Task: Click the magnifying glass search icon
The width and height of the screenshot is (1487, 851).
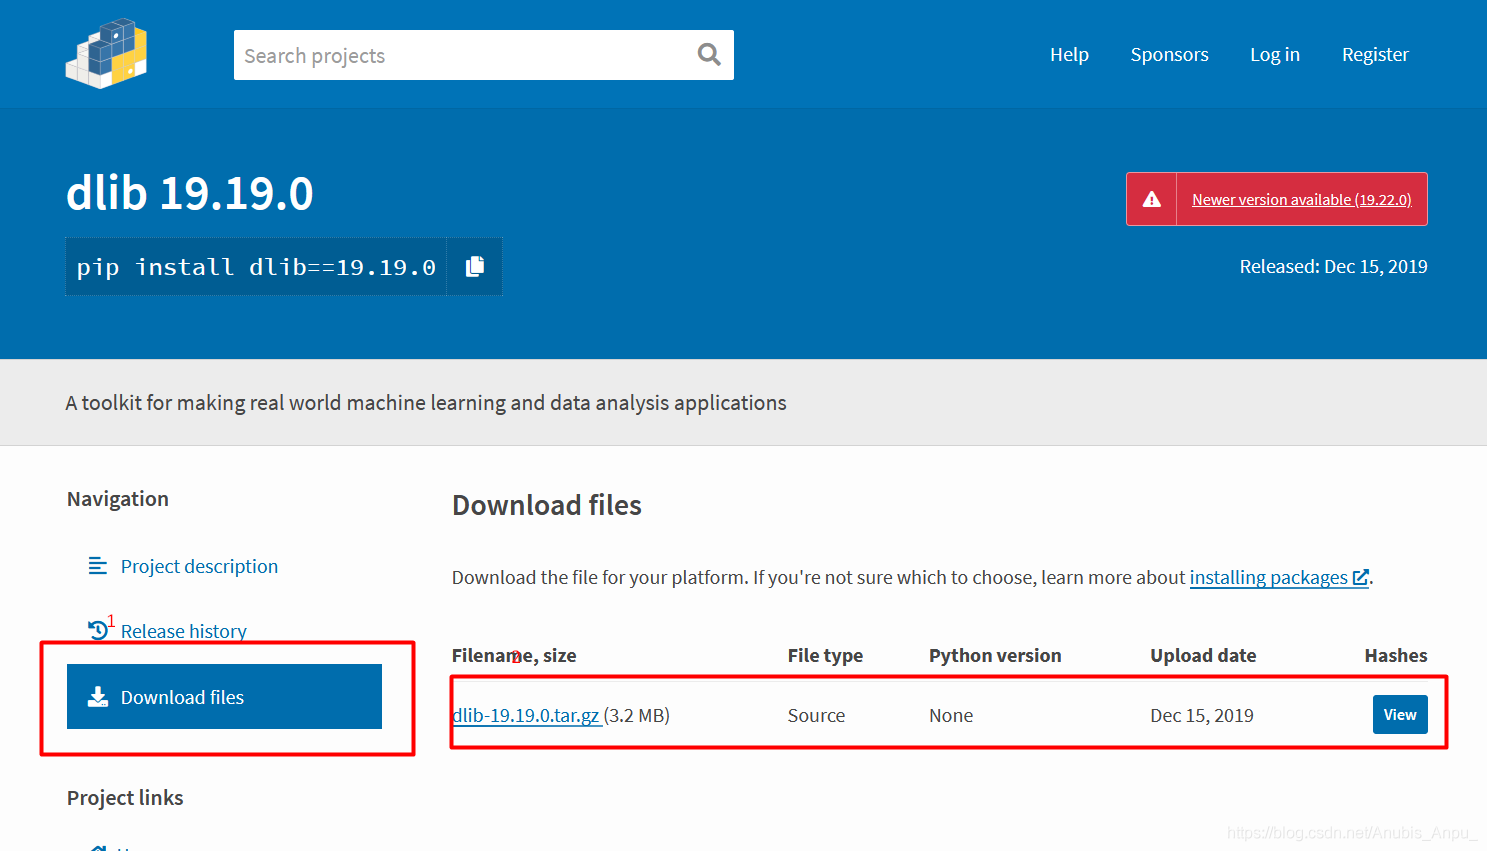Action: pos(709,55)
